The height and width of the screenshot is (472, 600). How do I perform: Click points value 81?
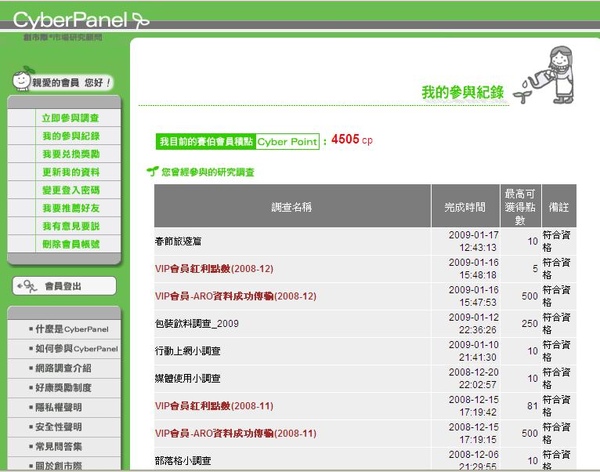[532, 406]
